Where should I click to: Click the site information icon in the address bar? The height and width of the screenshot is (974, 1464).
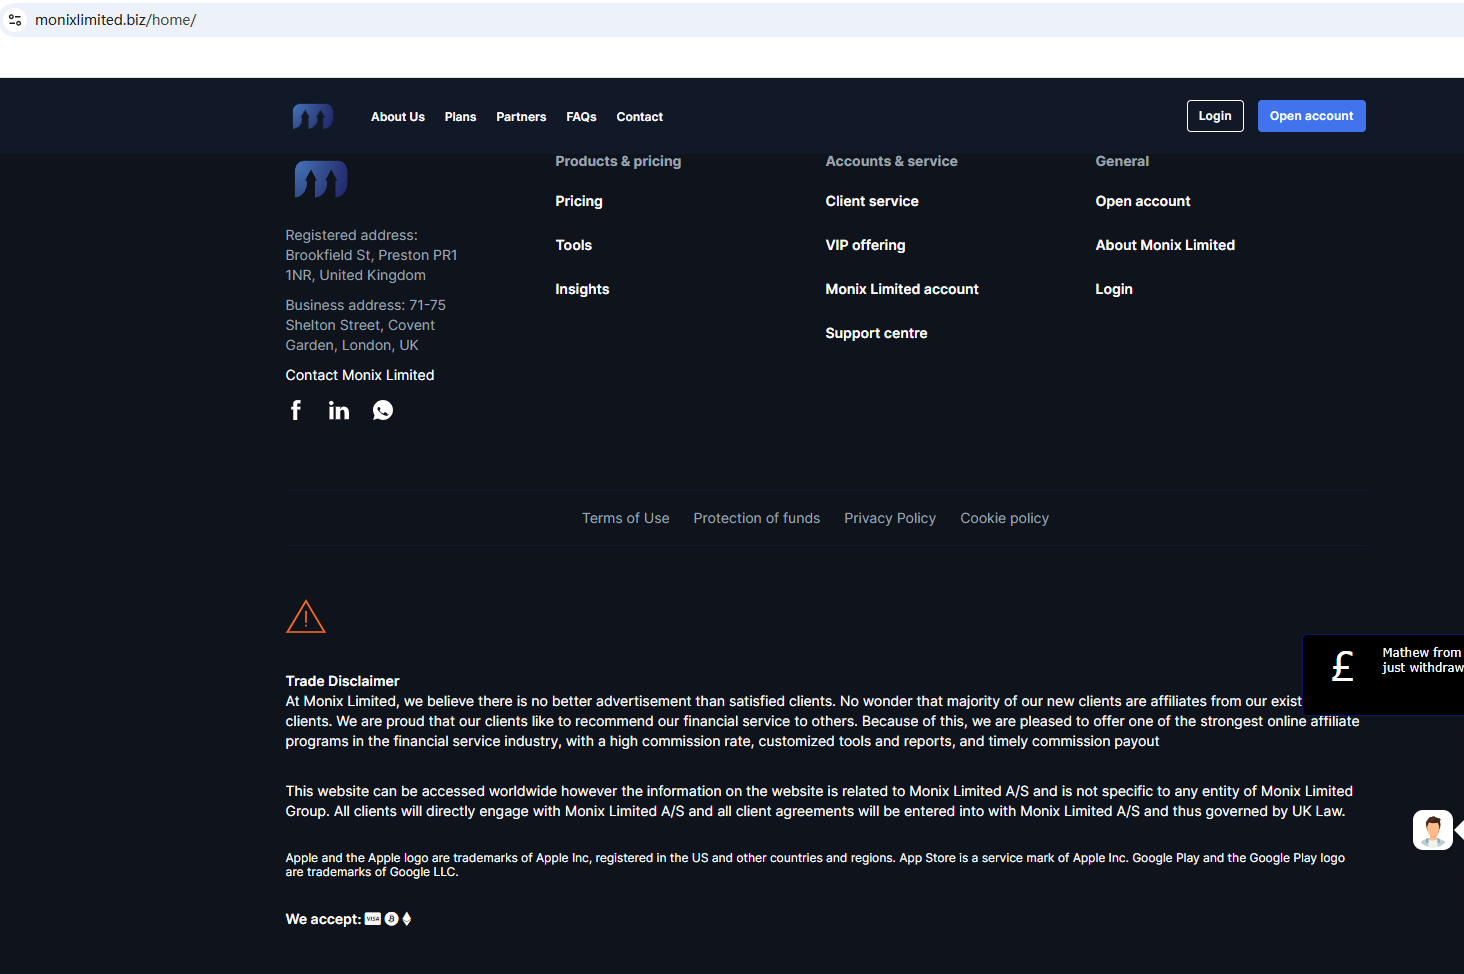(15, 20)
